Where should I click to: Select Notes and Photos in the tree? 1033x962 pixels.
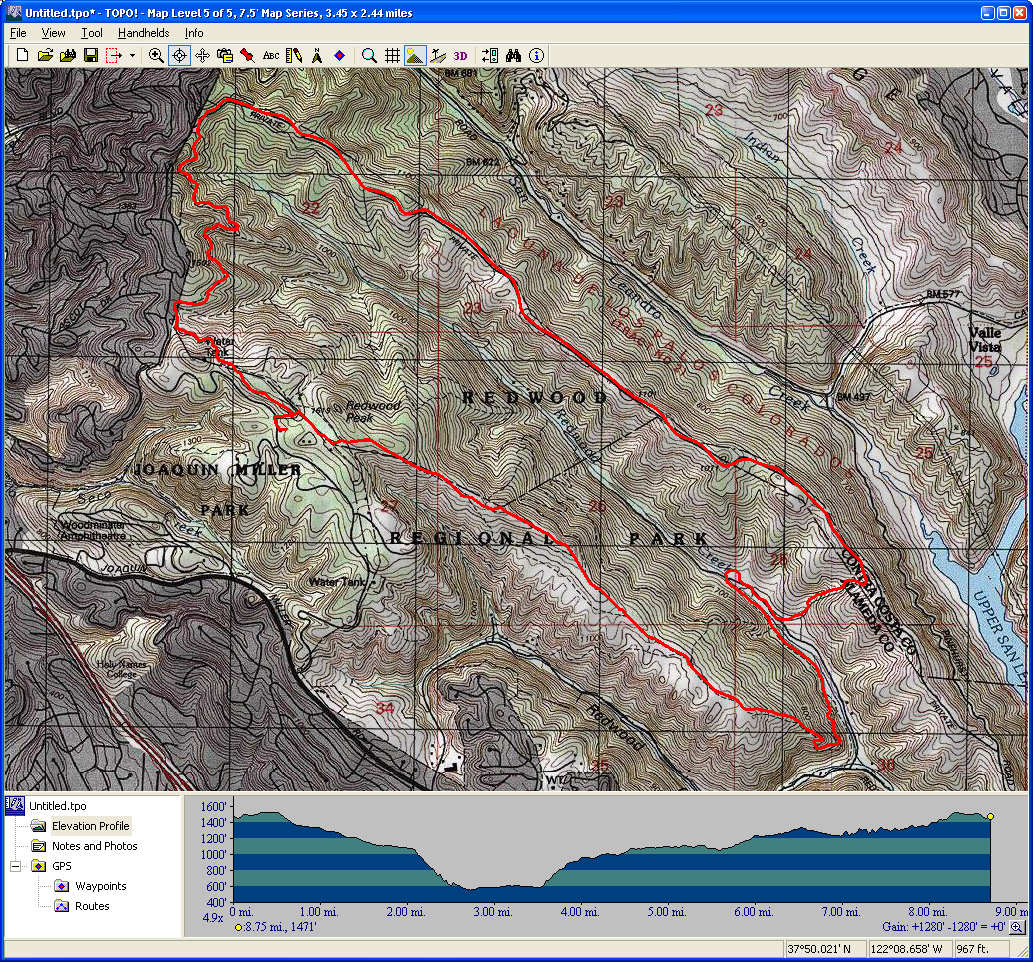pos(94,846)
